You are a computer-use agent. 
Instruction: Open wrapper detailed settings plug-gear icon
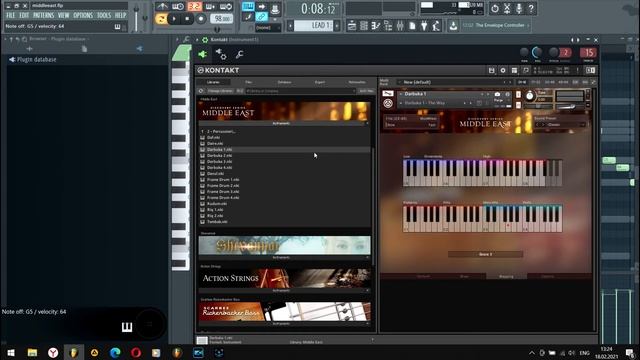(x=221, y=54)
